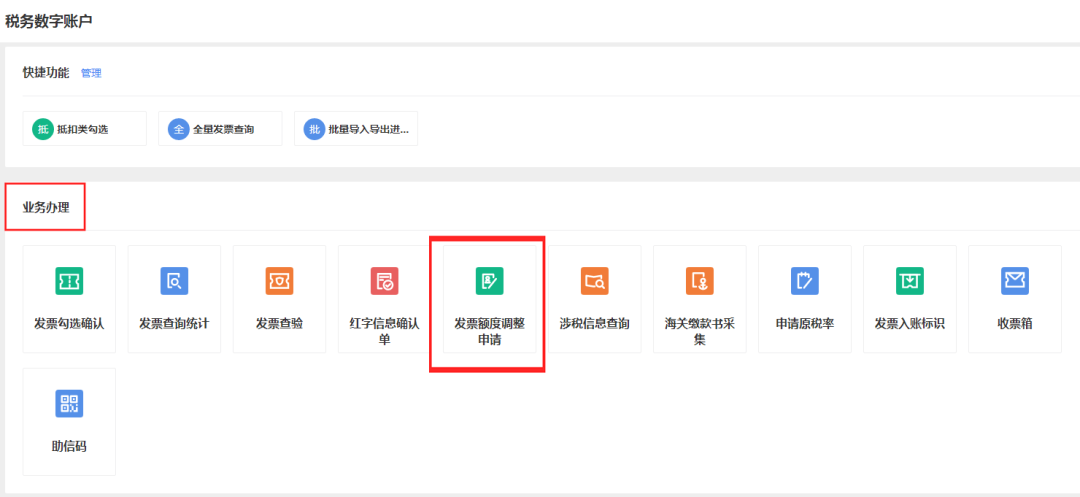
Task: Click the 快捷功能 section heading
Action: 46,73
